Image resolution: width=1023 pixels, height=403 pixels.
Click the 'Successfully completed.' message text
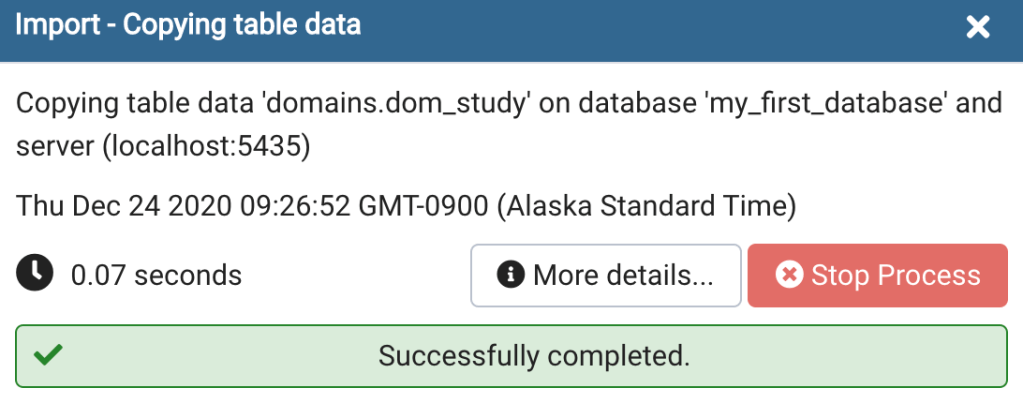(534, 356)
